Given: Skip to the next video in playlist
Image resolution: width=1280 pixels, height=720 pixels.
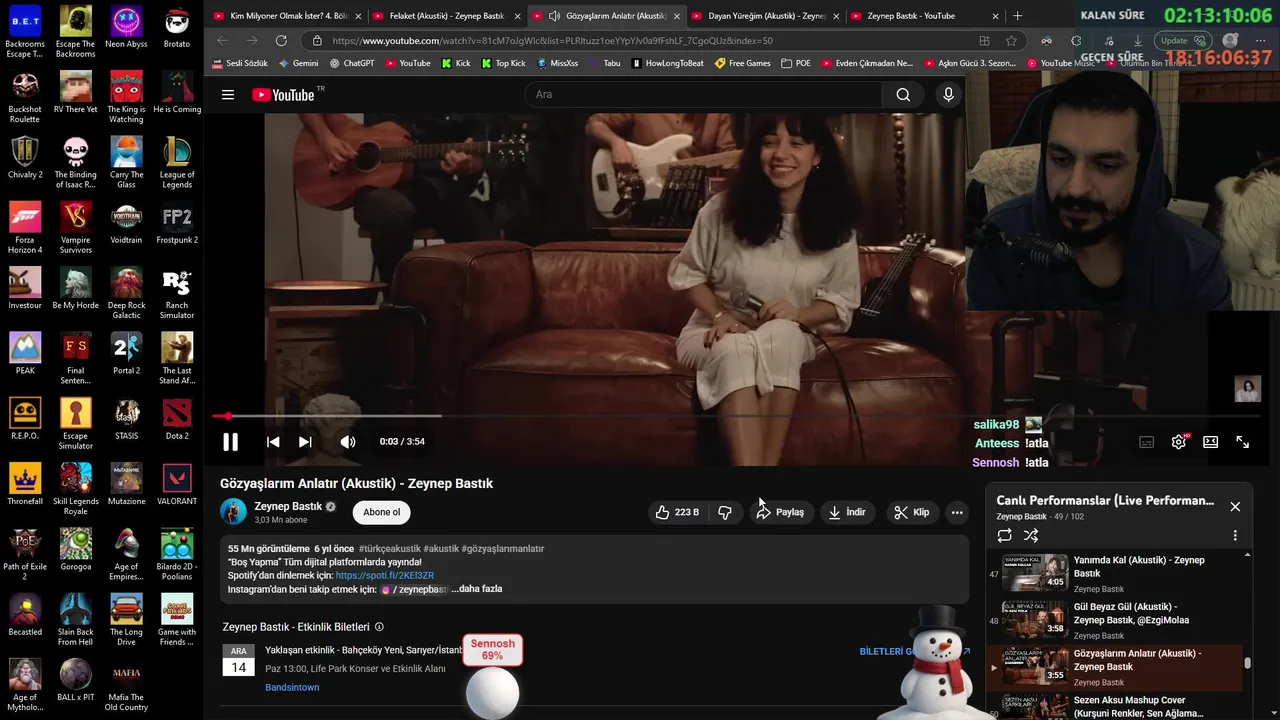Looking at the screenshot, I should (x=305, y=442).
